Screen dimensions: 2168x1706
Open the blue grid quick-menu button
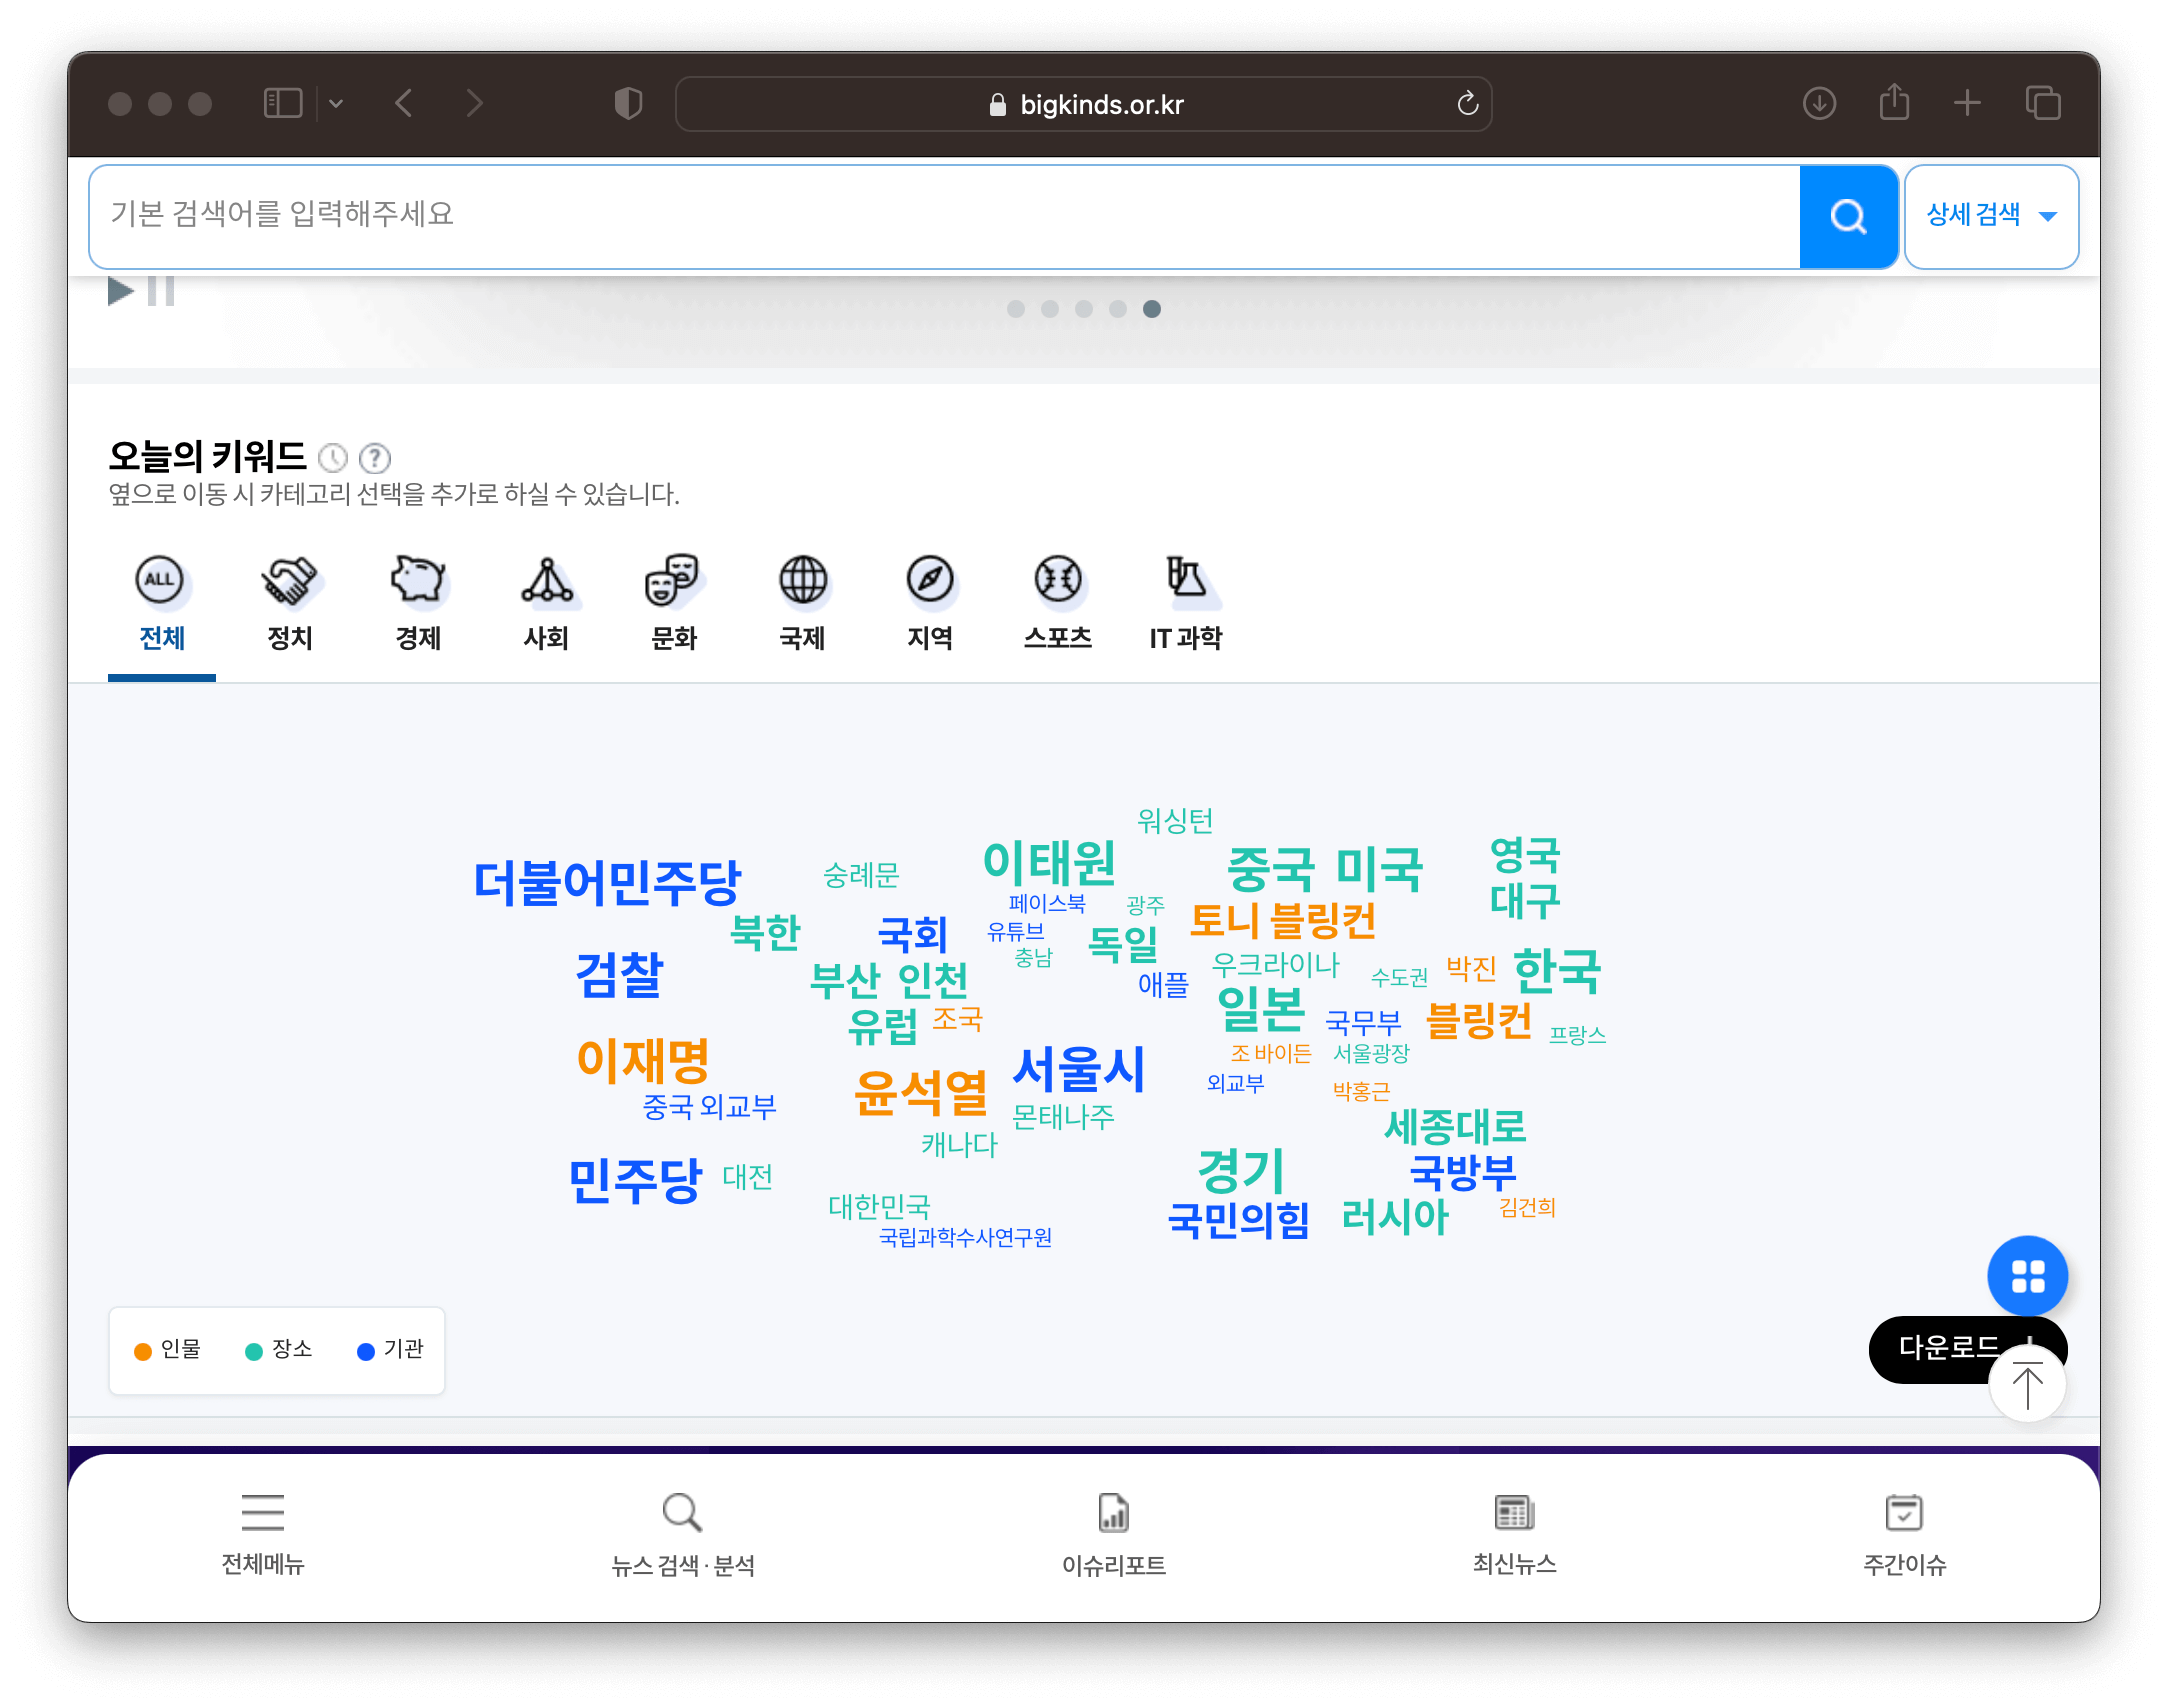tap(2028, 1276)
